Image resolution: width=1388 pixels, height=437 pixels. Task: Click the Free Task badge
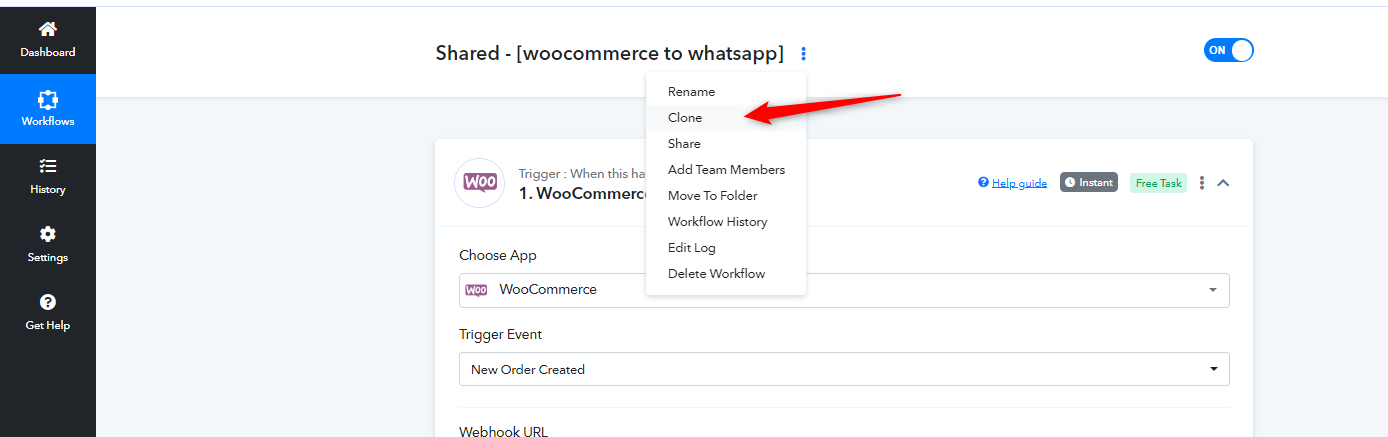coord(1158,183)
